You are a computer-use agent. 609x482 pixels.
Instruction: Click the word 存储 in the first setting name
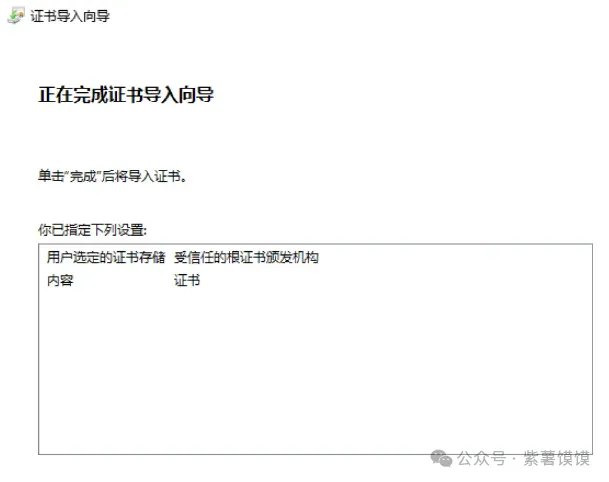(x=152, y=257)
